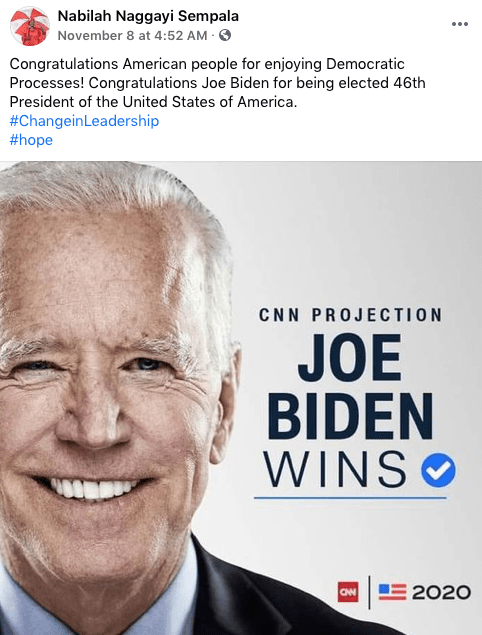Click the blue underline beneath WINS

pos(350,498)
